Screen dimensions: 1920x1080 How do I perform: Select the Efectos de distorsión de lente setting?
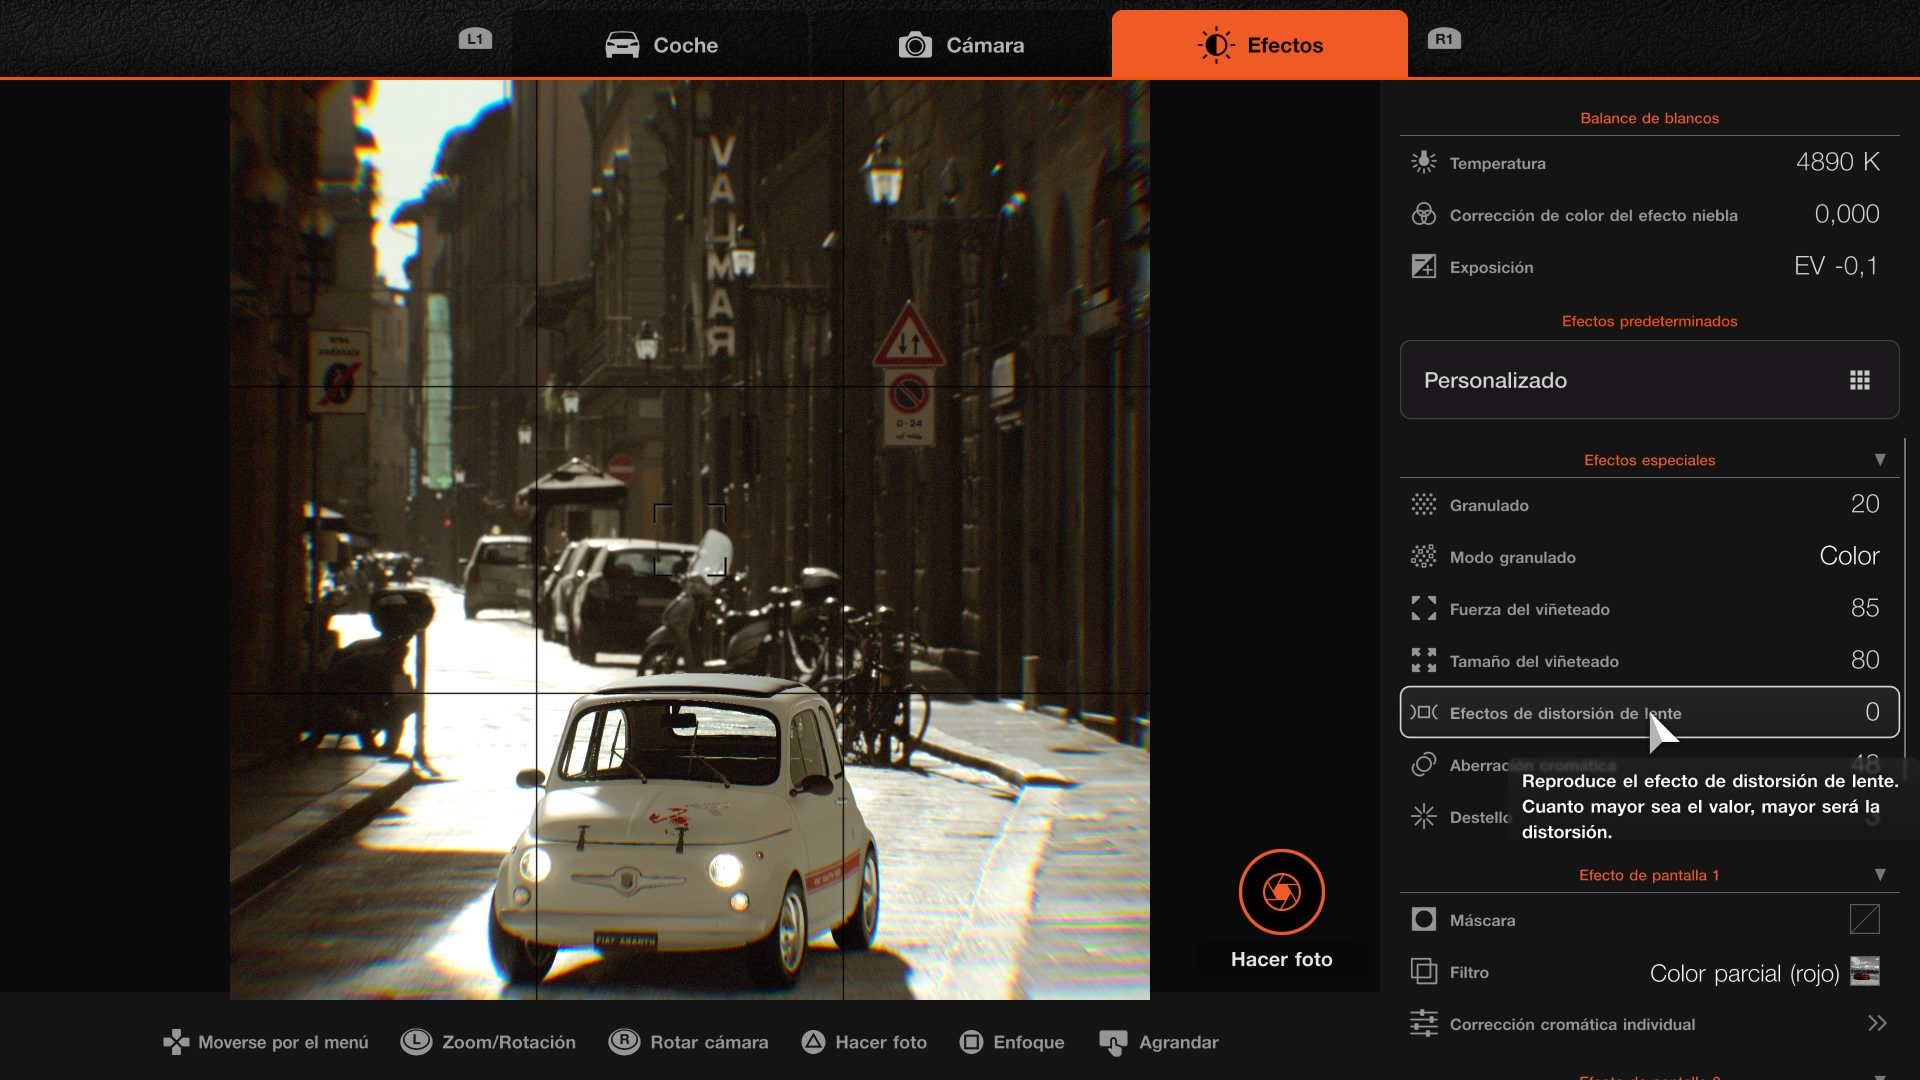click(x=1564, y=713)
